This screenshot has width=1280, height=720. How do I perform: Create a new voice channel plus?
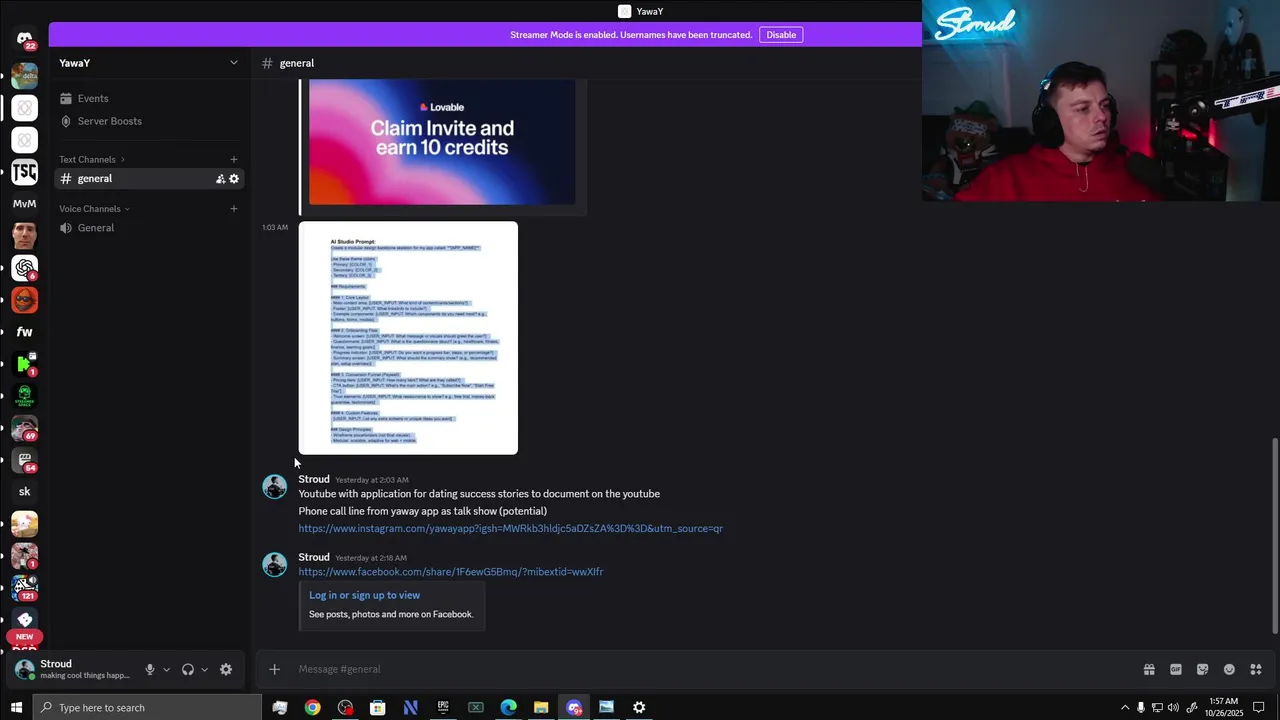click(234, 209)
